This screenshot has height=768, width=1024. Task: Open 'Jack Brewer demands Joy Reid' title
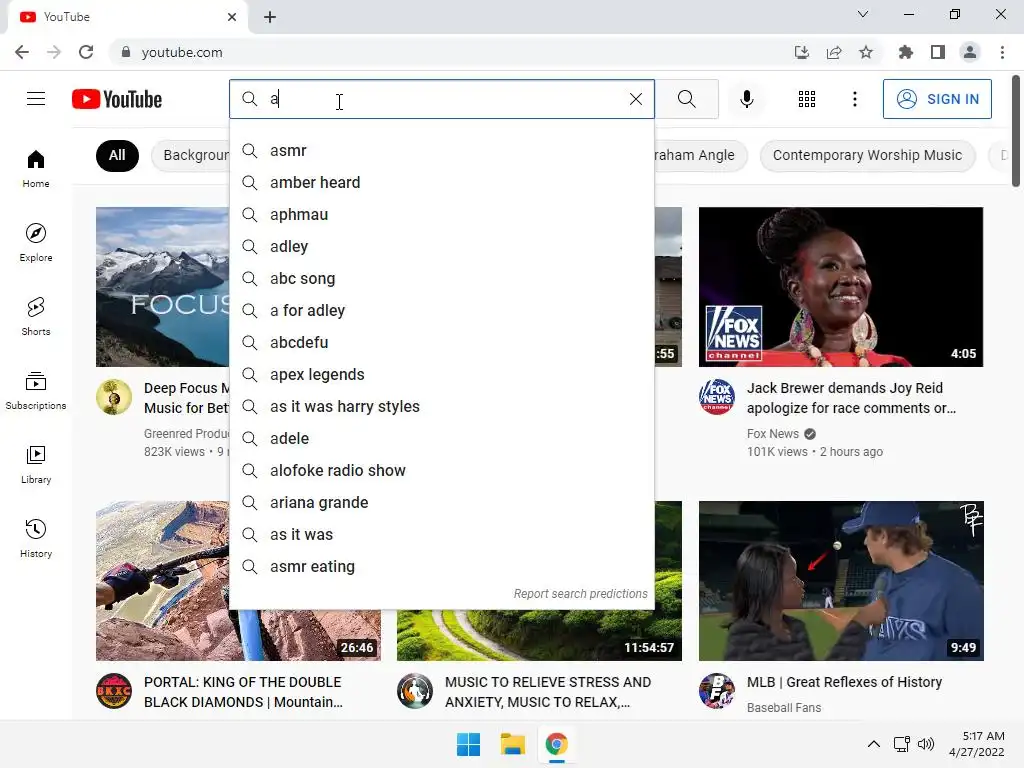pyautogui.click(x=851, y=398)
